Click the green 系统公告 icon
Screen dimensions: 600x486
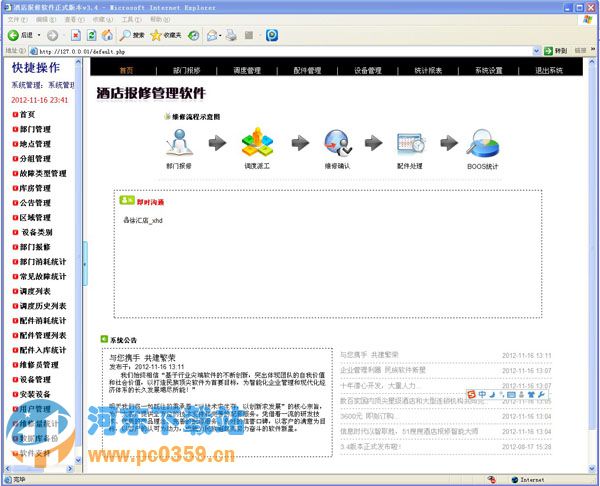pyautogui.click(x=104, y=339)
